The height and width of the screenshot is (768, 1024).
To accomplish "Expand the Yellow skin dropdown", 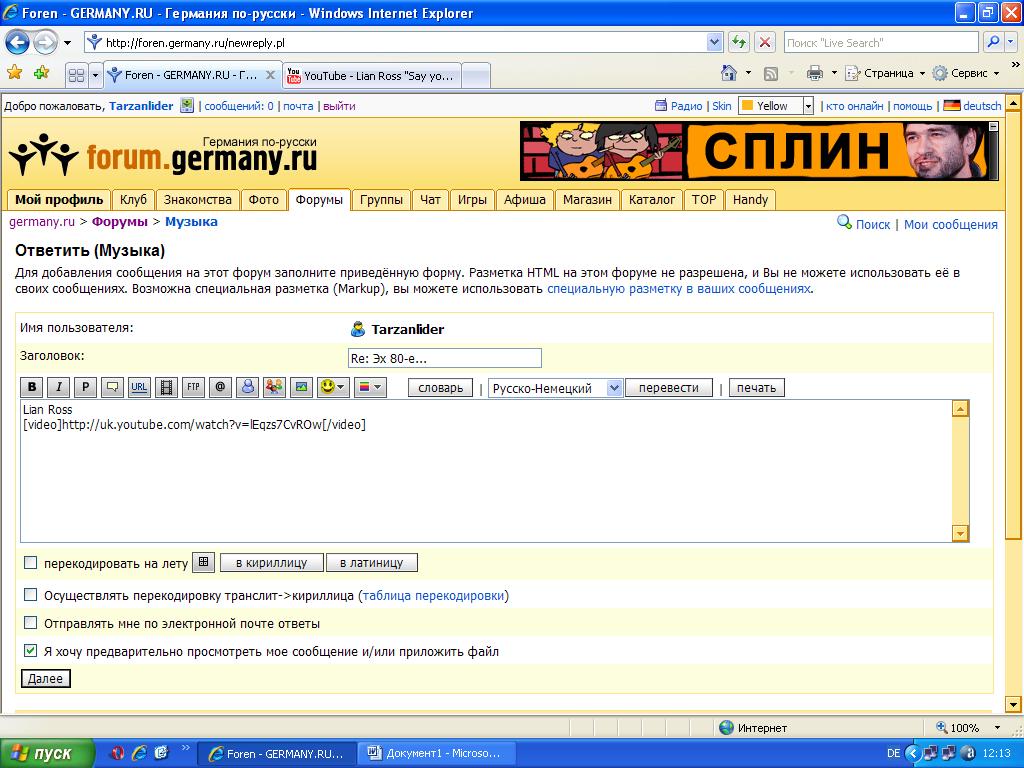I will (807, 106).
